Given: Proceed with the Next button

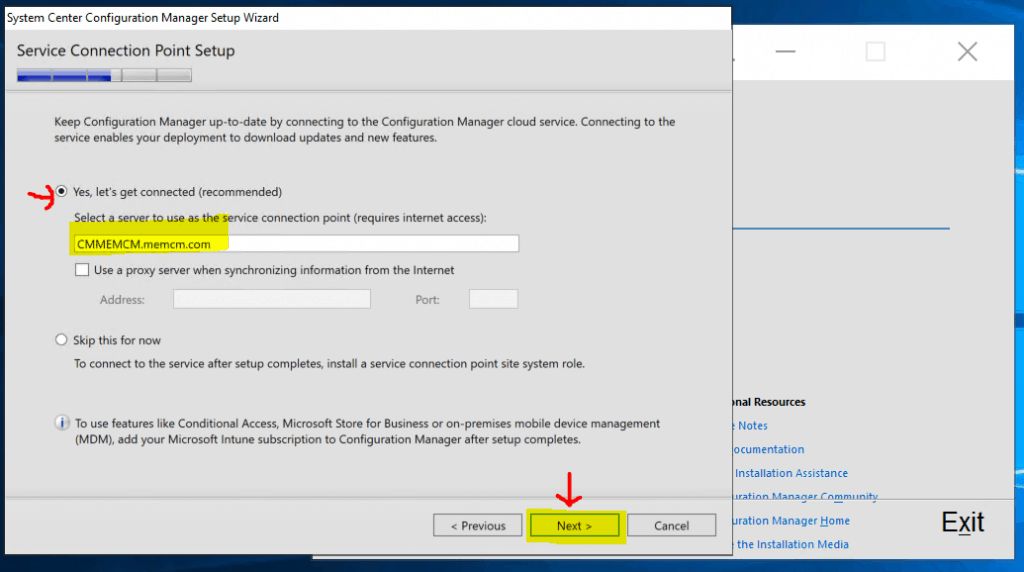Looking at the screenshot, I should tap(574, 526).
